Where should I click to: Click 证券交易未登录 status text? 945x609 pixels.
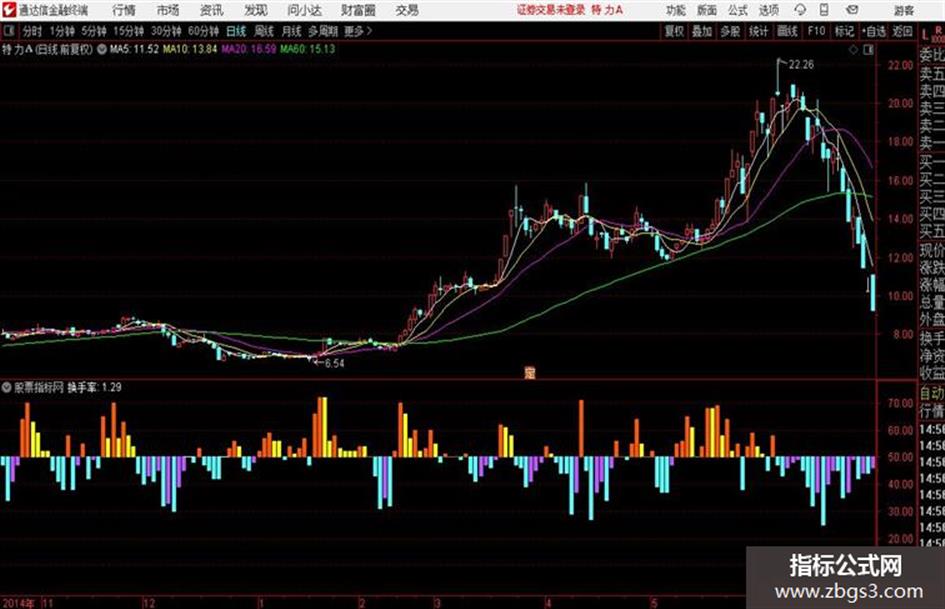[551, 10]
